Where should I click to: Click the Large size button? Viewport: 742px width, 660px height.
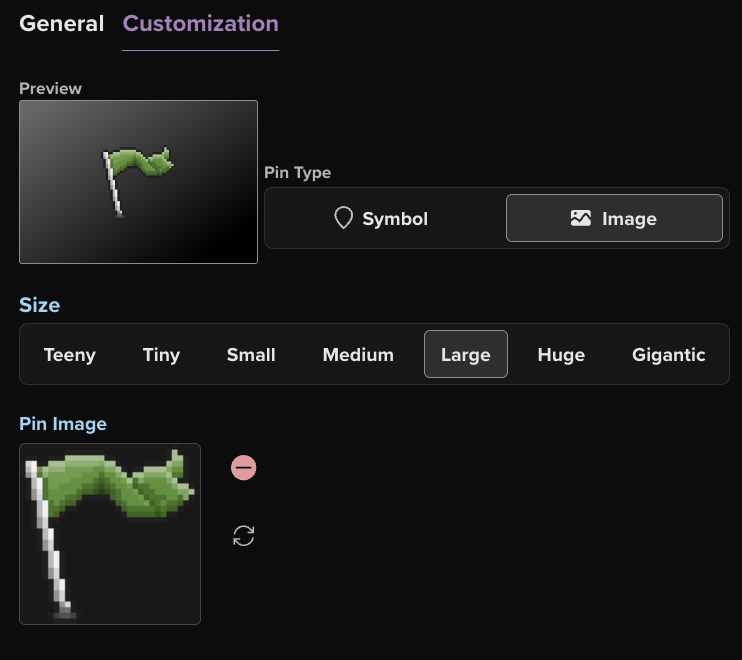(466, 355)
